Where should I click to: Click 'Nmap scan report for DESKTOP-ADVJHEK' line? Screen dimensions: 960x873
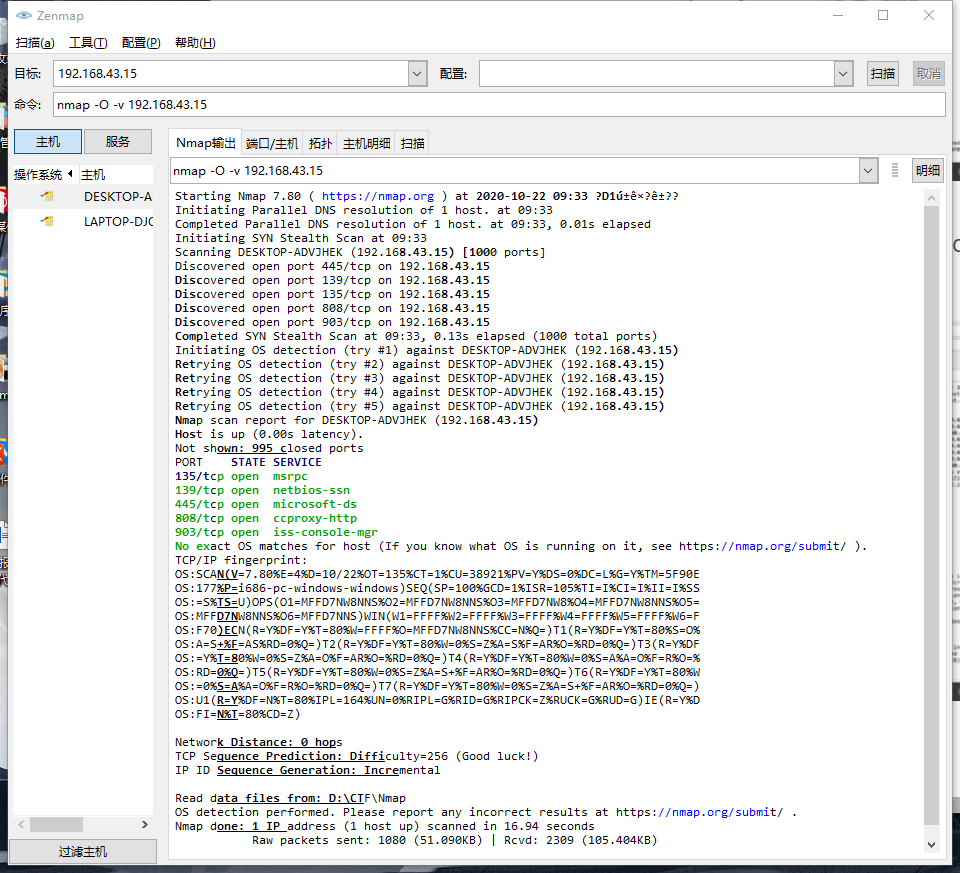click(x=356, y=420)
